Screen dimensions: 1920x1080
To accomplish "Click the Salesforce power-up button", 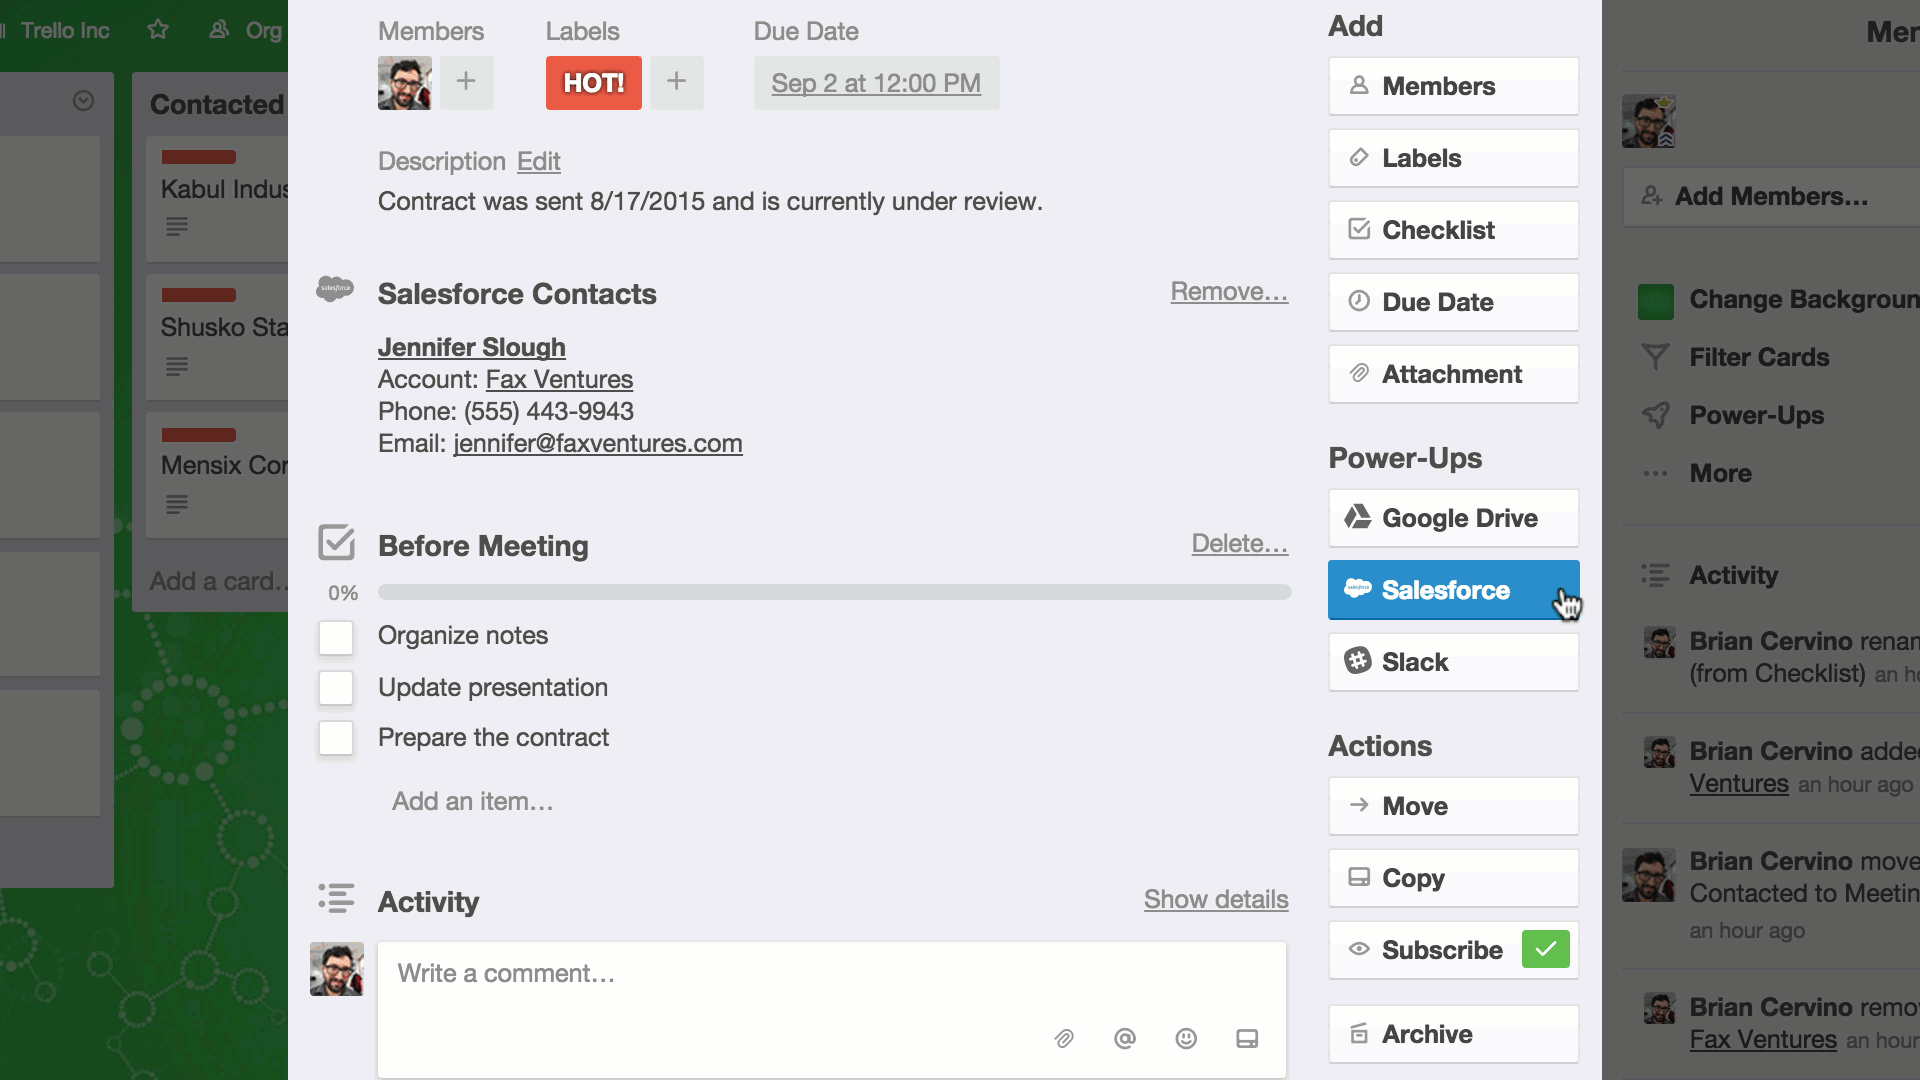I will pos(1453,590).
